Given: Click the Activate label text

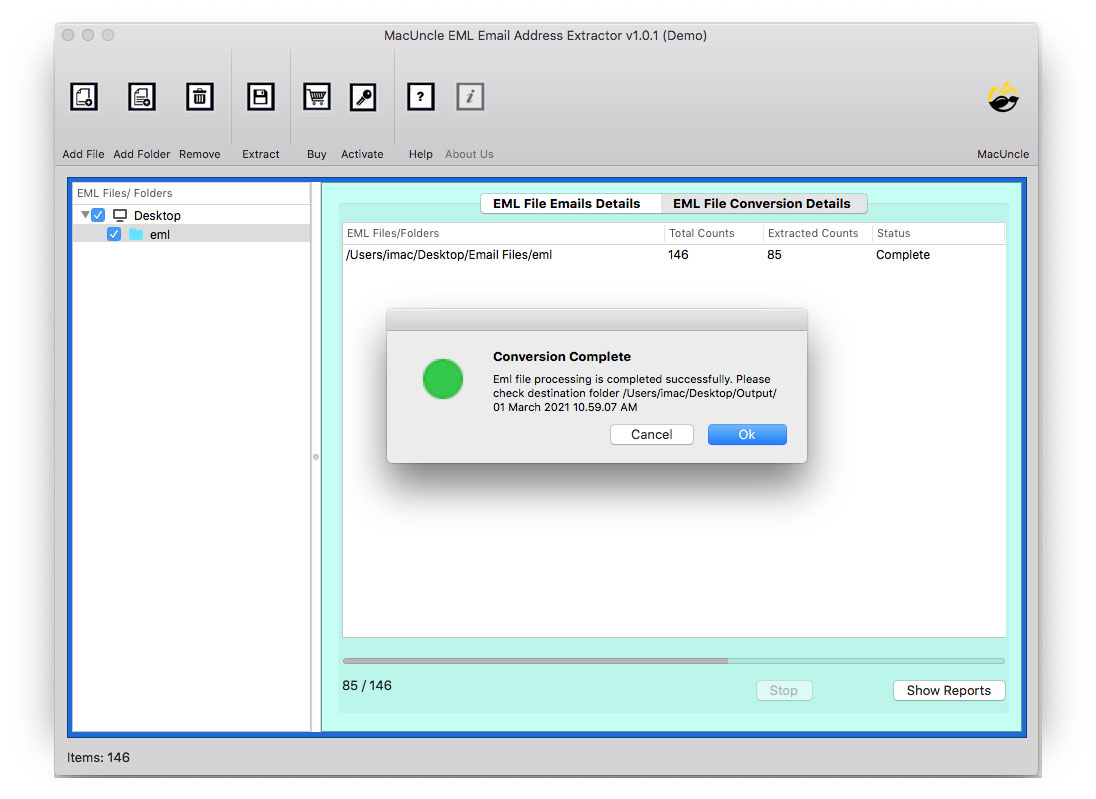Looking at the screenshot, I should click(x=362, y=154).
